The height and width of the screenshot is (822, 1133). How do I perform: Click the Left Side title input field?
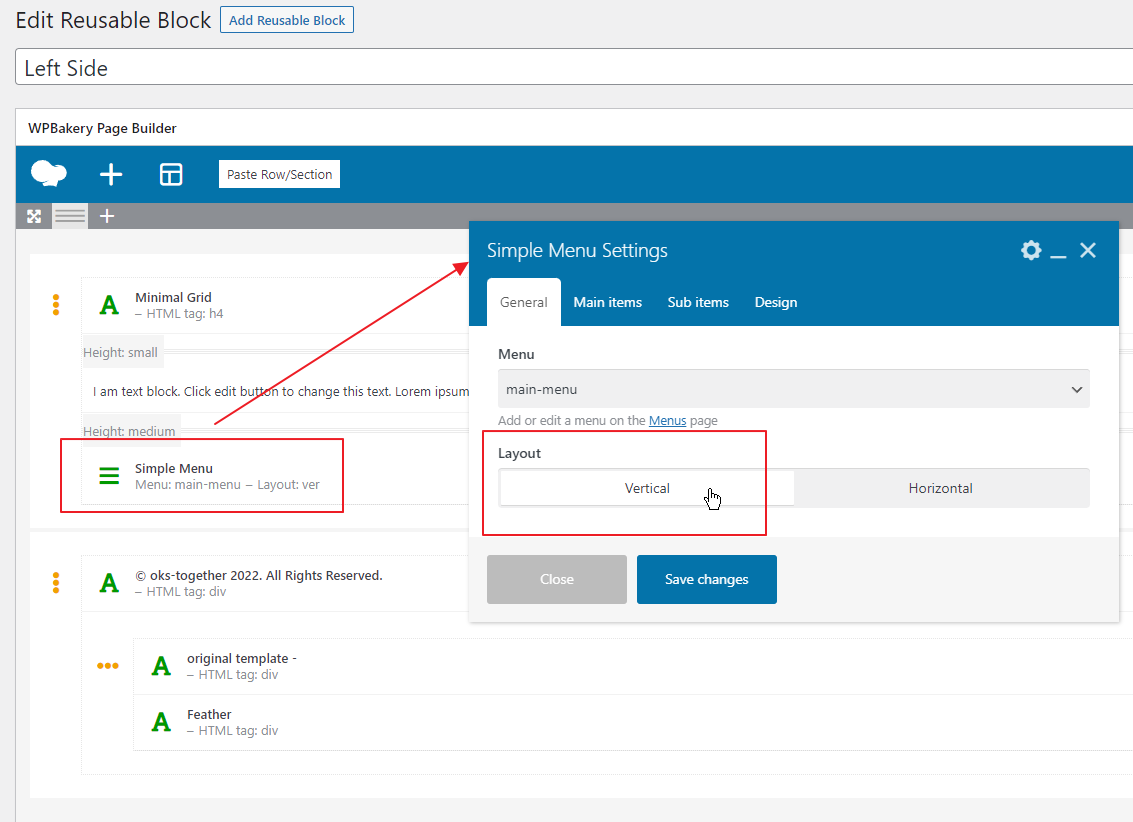[574, 67]
